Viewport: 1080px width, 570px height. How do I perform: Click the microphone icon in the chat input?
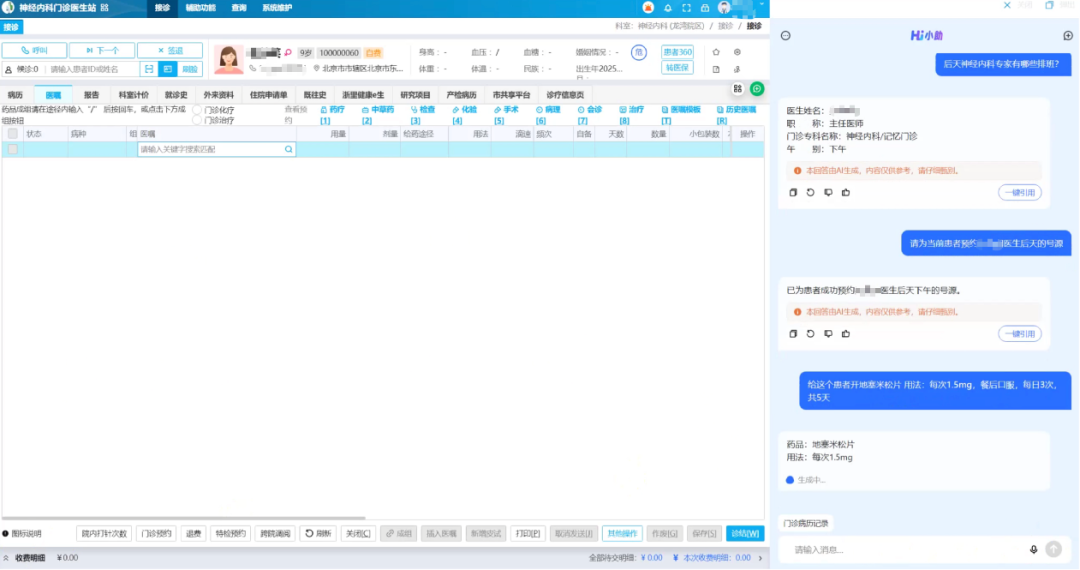pyautogui.click(x=1033, y=549)
